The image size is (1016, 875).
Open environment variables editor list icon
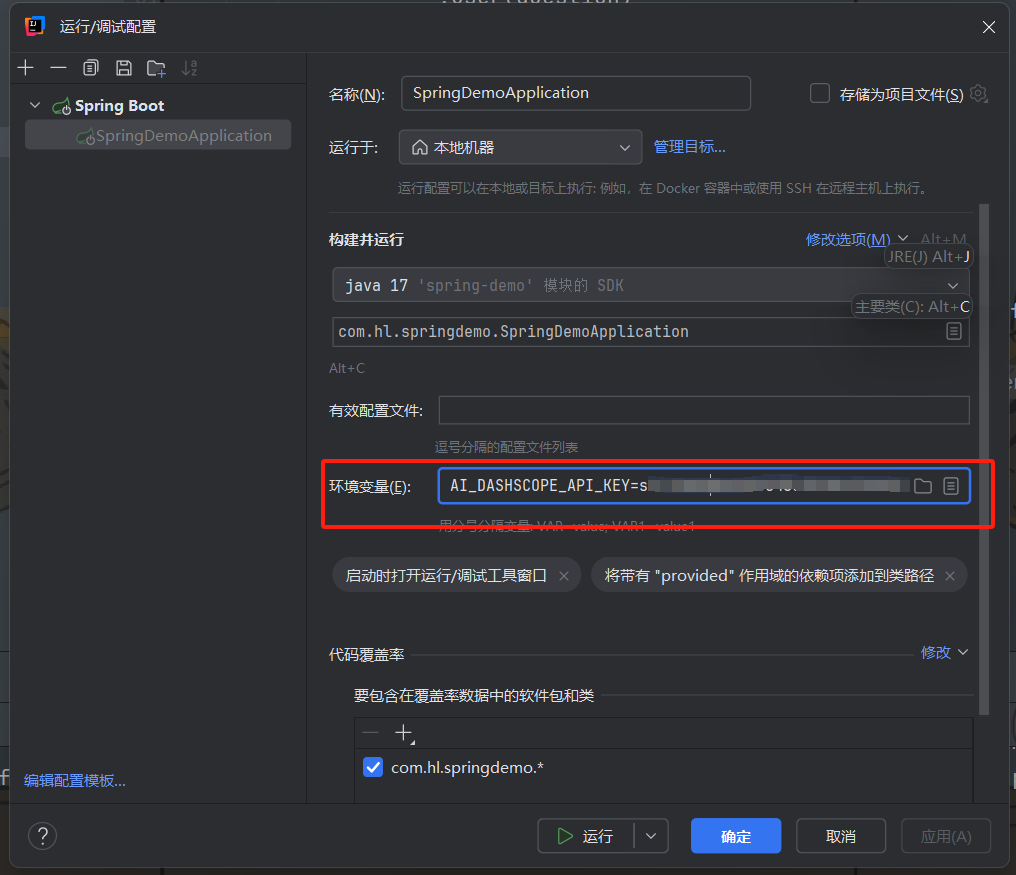pyautogui.click(x=951, y=485)
